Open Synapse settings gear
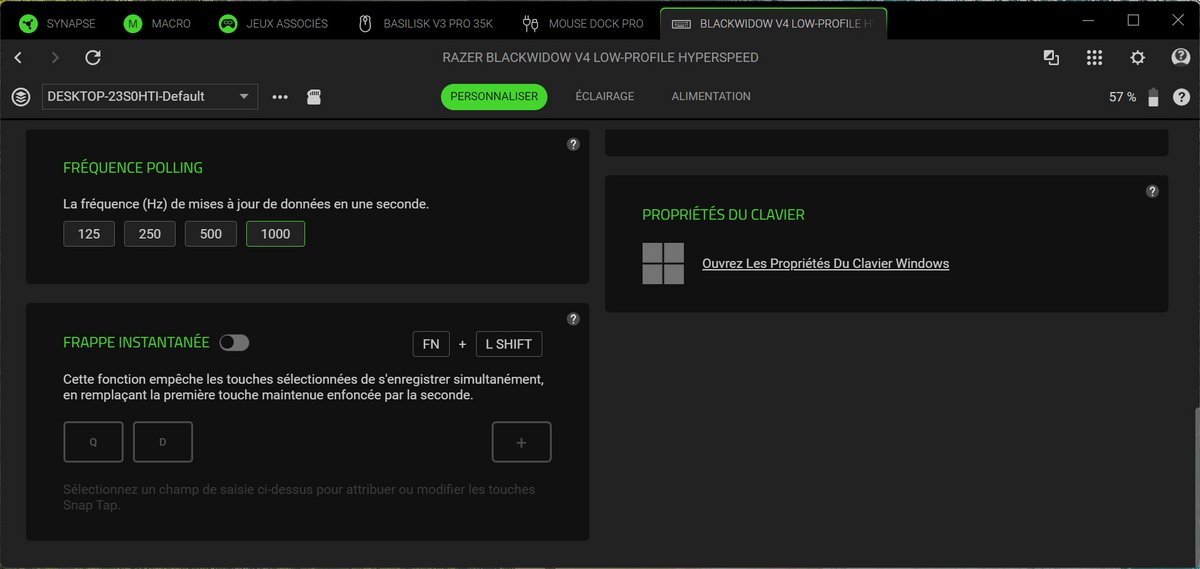 pos(1137,58)
